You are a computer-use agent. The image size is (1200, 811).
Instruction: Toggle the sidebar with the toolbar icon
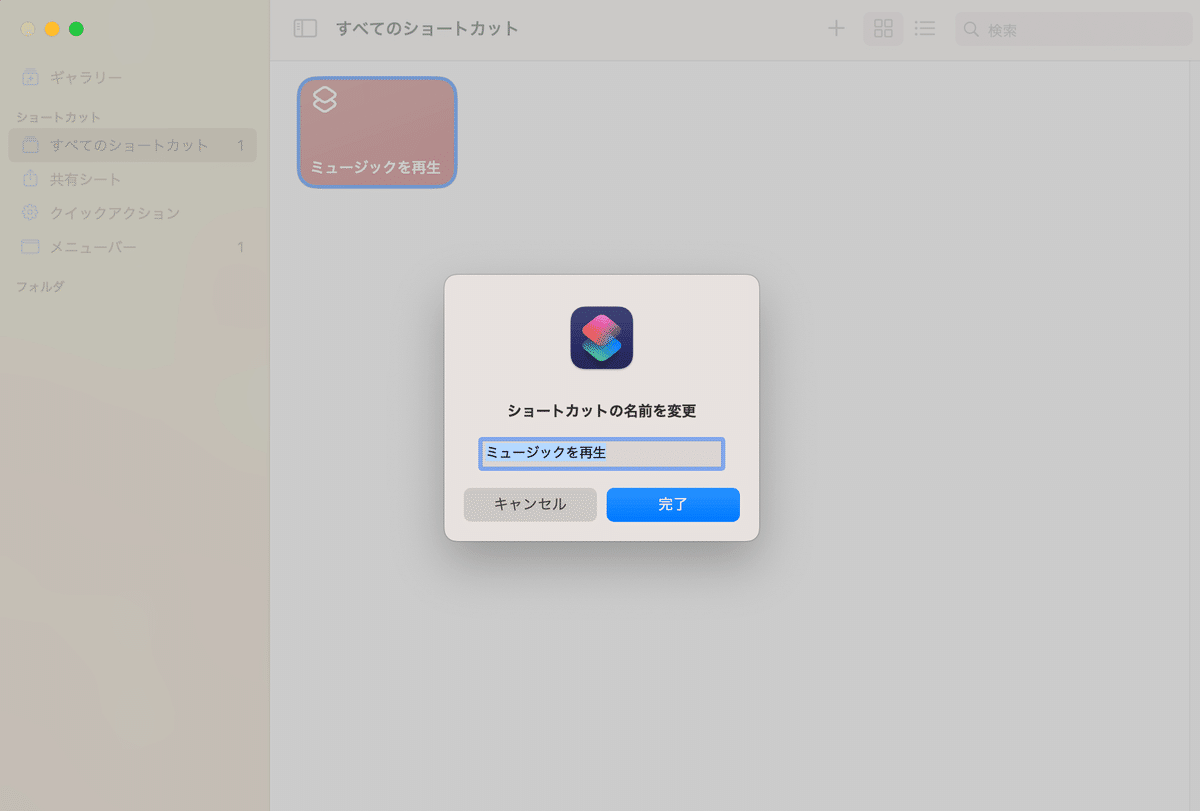(x=305, y=29)
